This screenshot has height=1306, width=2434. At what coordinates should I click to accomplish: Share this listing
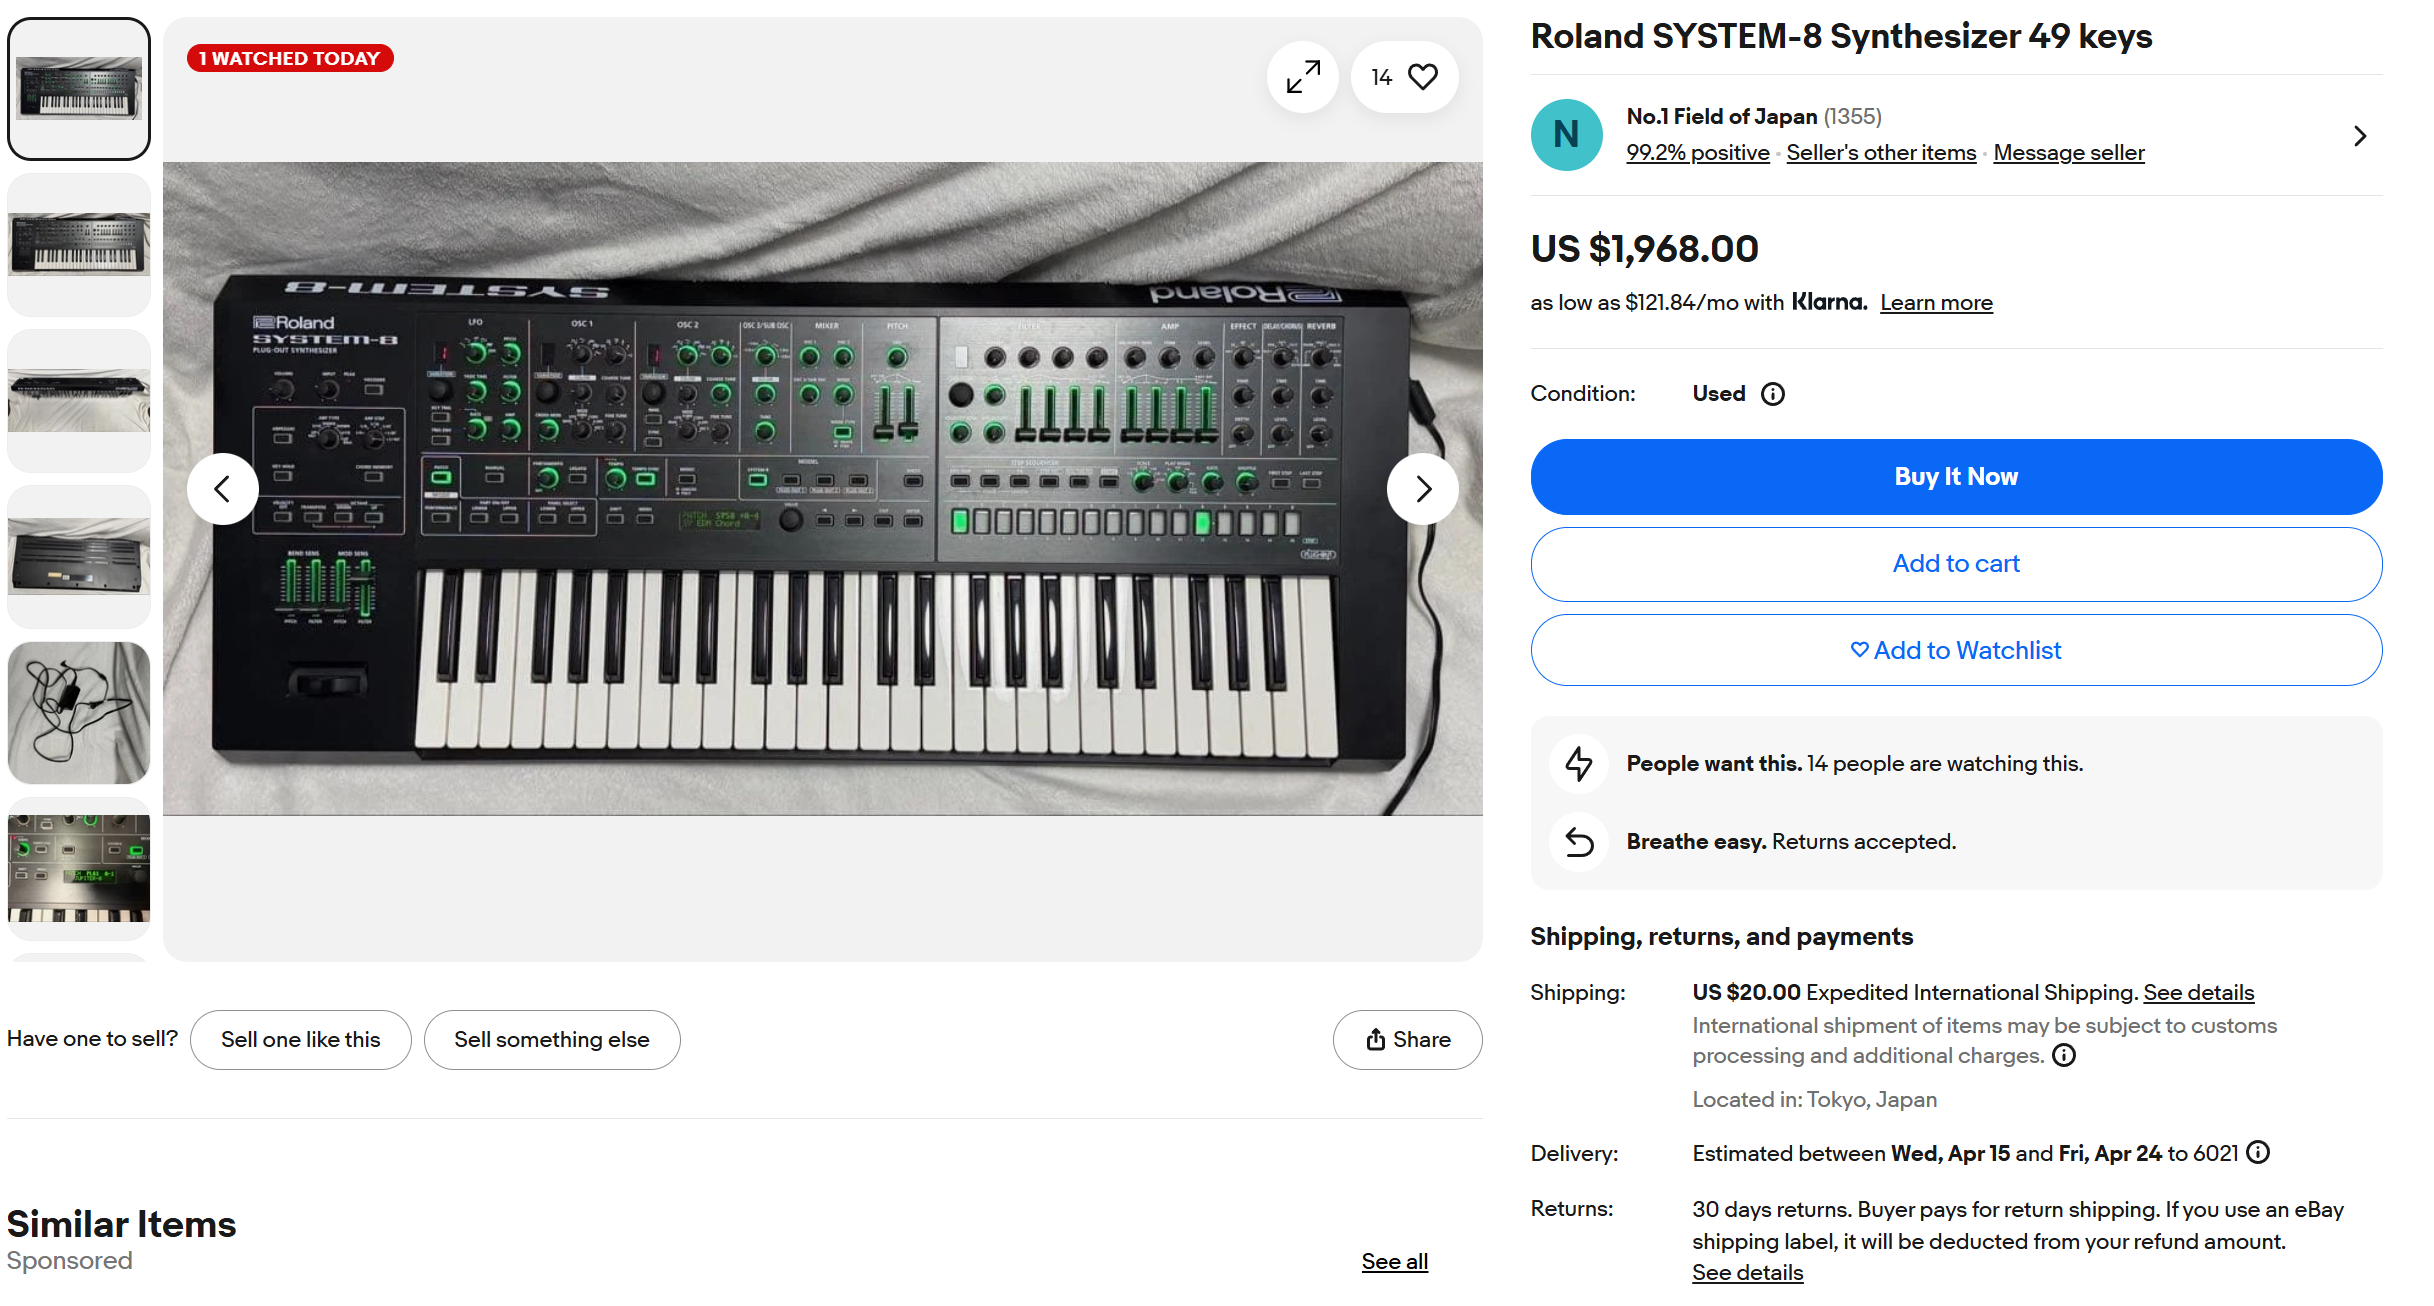[x=1407, y=1040]
